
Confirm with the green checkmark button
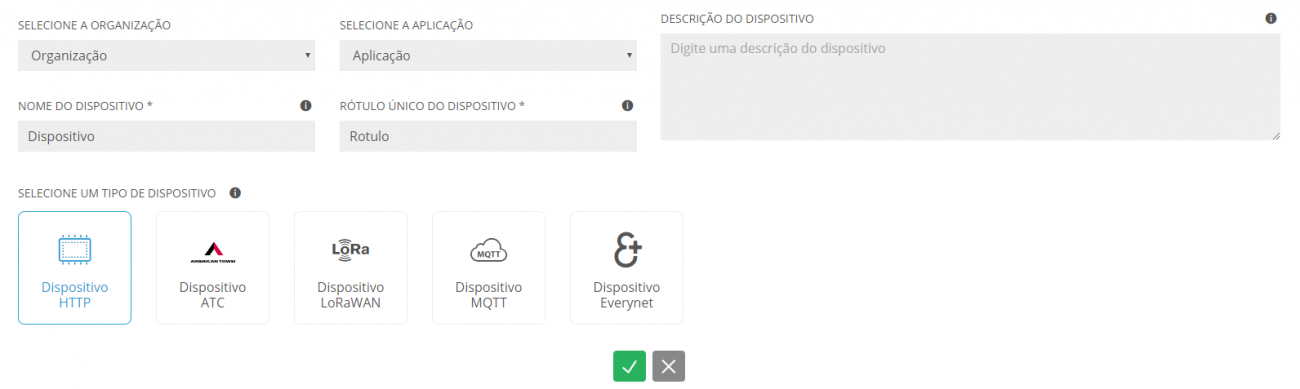pyautogui.click(x=629, y=366)
